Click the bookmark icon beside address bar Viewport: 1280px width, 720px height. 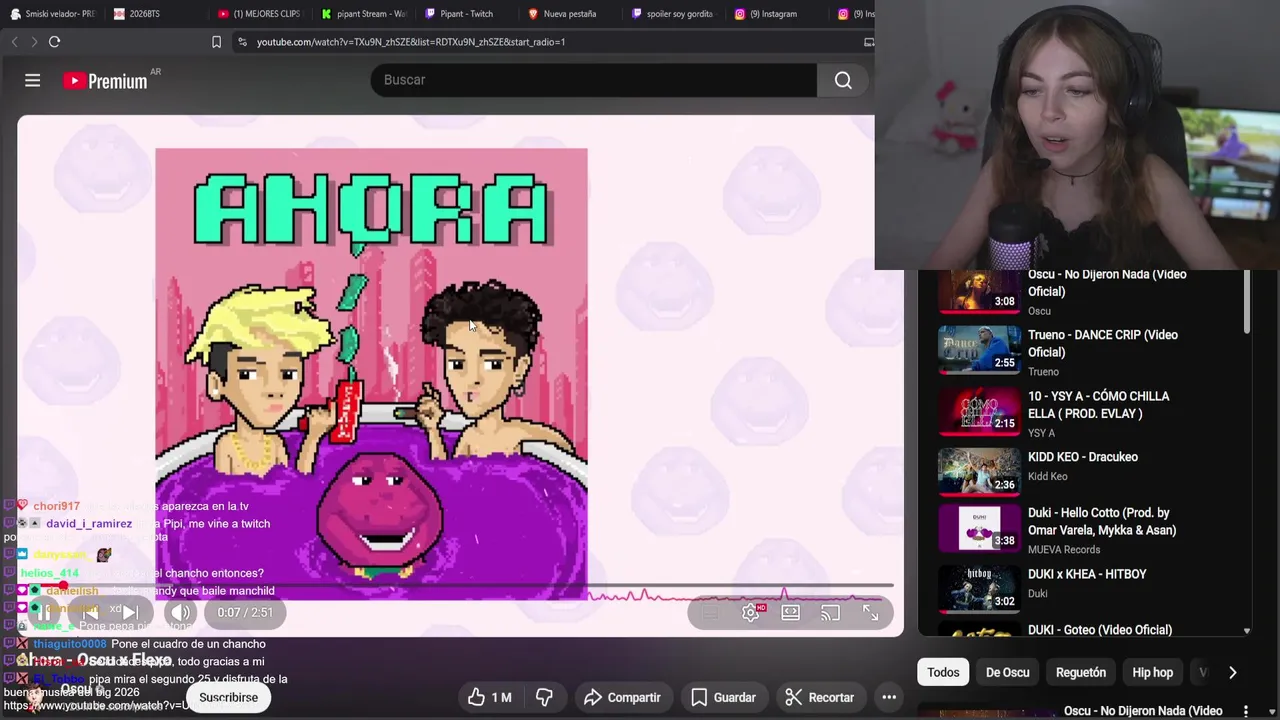[216, 42]
